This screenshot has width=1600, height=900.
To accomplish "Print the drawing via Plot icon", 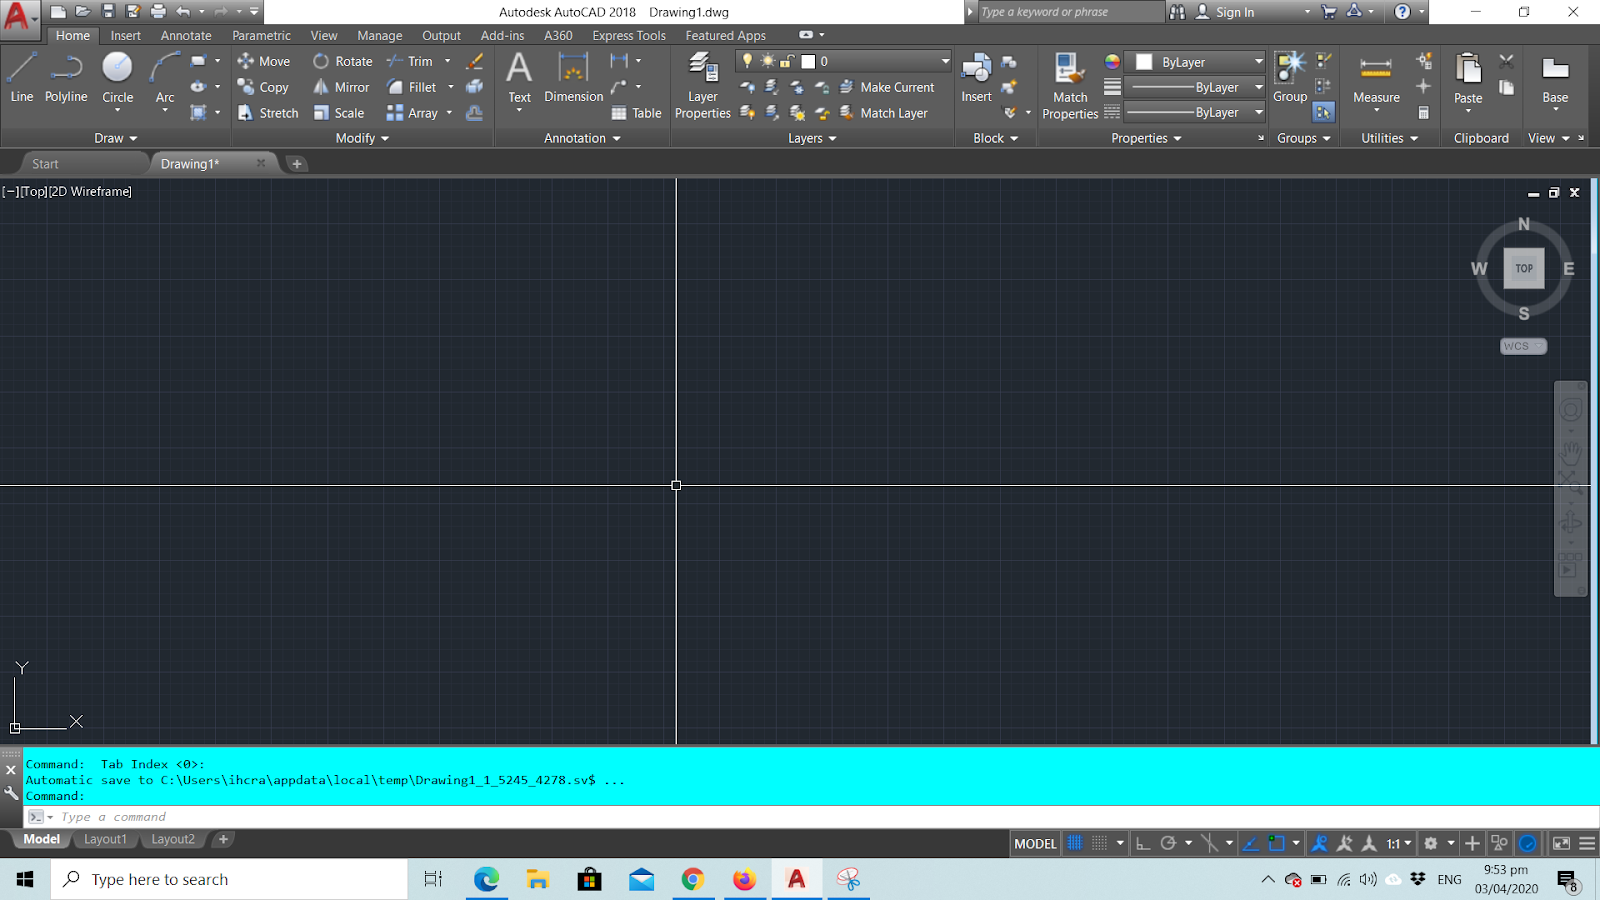I will pyautogui.click(x=158, y=12).
